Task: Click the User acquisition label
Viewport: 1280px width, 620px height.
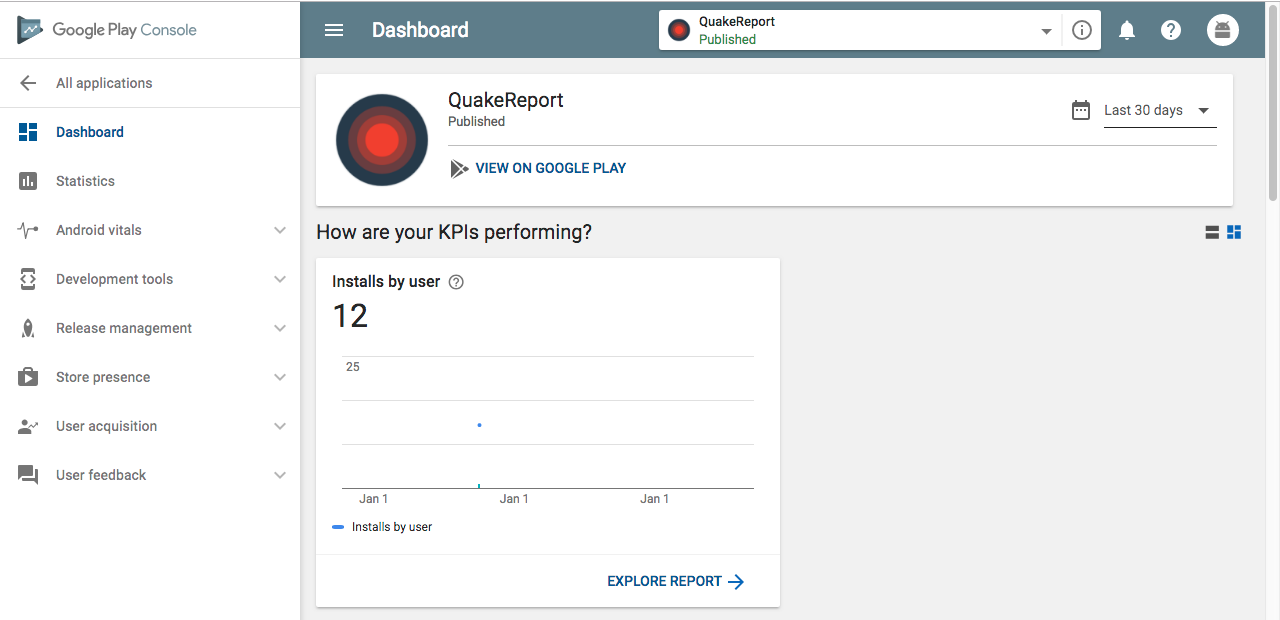Action: [106, 426]
